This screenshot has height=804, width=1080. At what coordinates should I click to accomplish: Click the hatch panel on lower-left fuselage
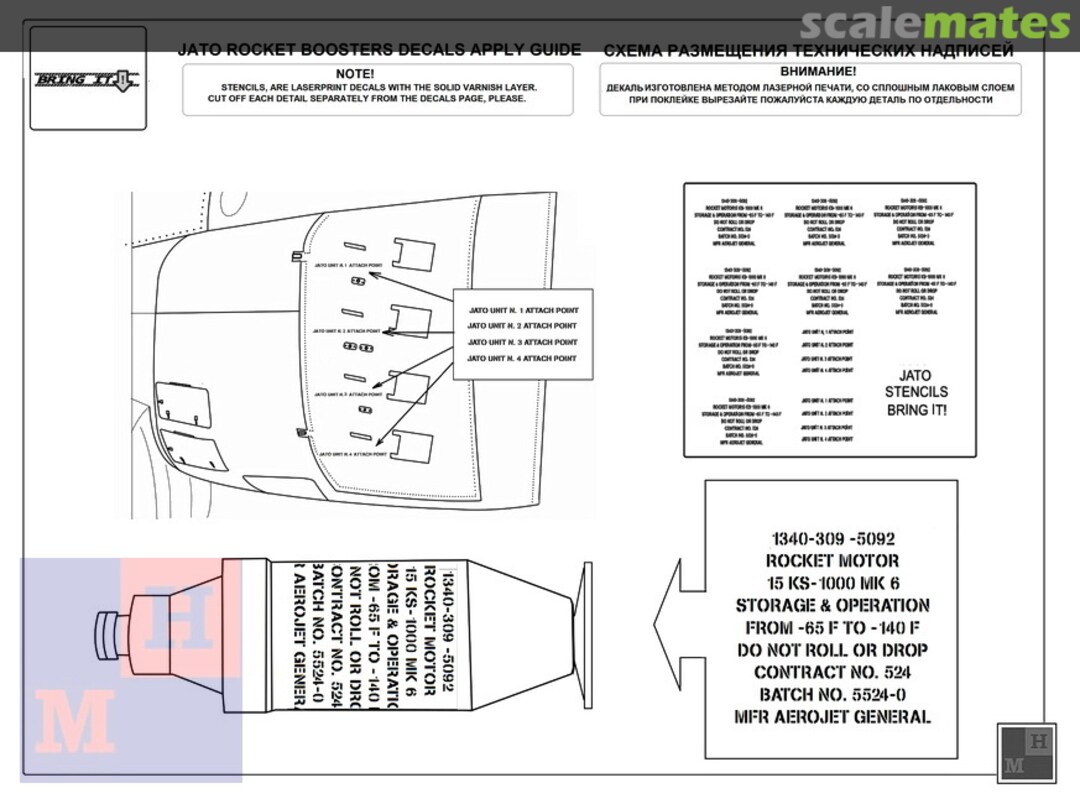[x=185, y=401]
